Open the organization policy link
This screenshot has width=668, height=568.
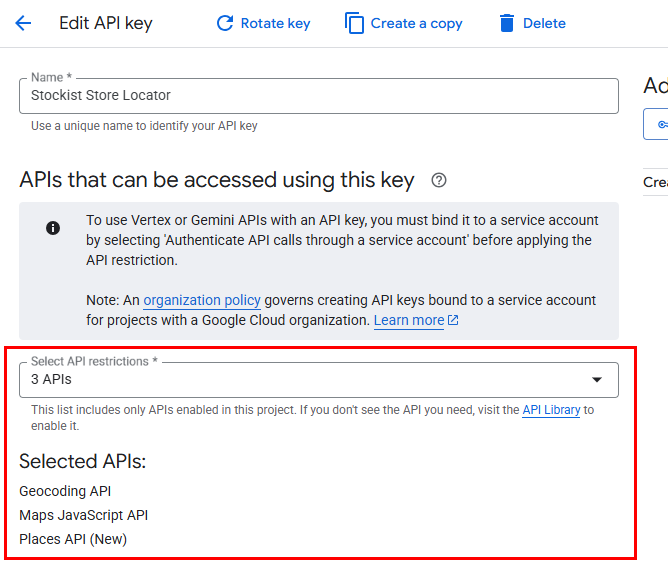202,300
